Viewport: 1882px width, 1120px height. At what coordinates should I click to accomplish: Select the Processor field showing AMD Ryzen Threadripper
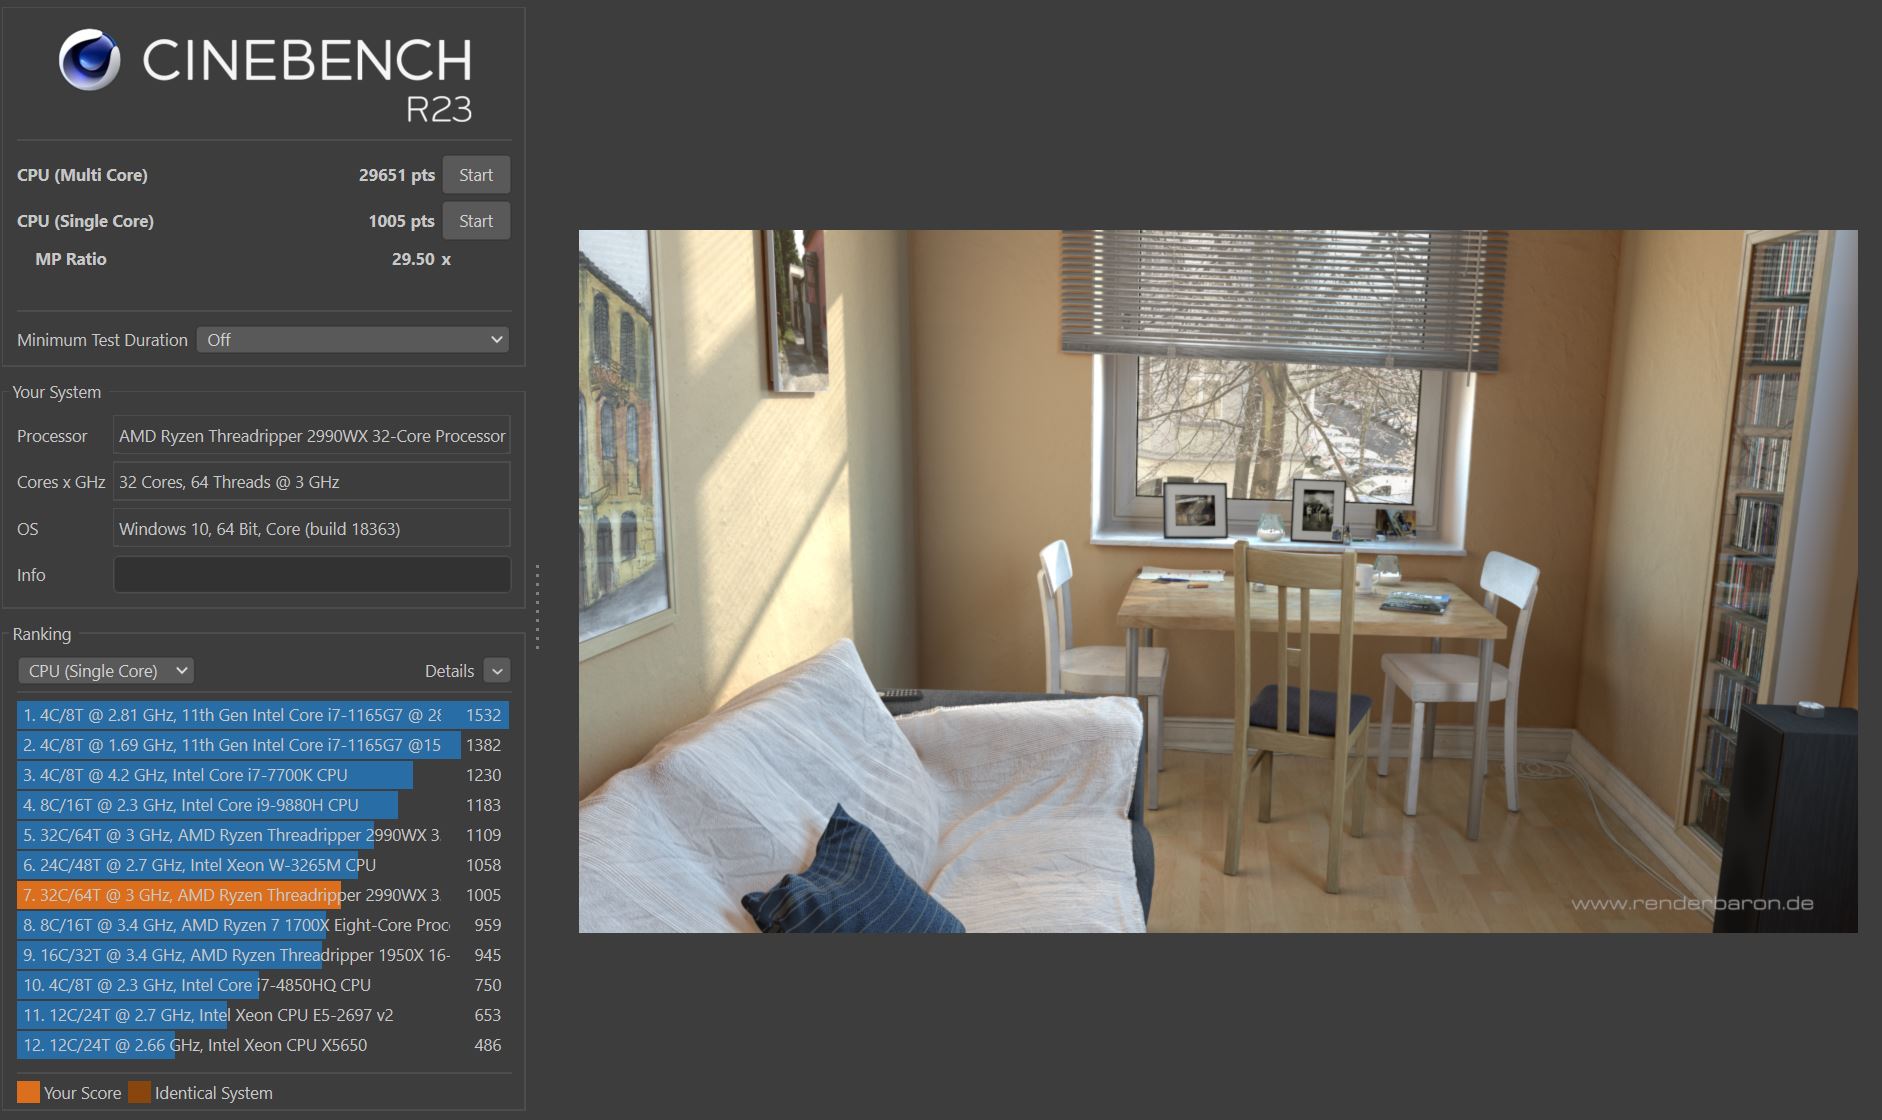coord(311,435)
